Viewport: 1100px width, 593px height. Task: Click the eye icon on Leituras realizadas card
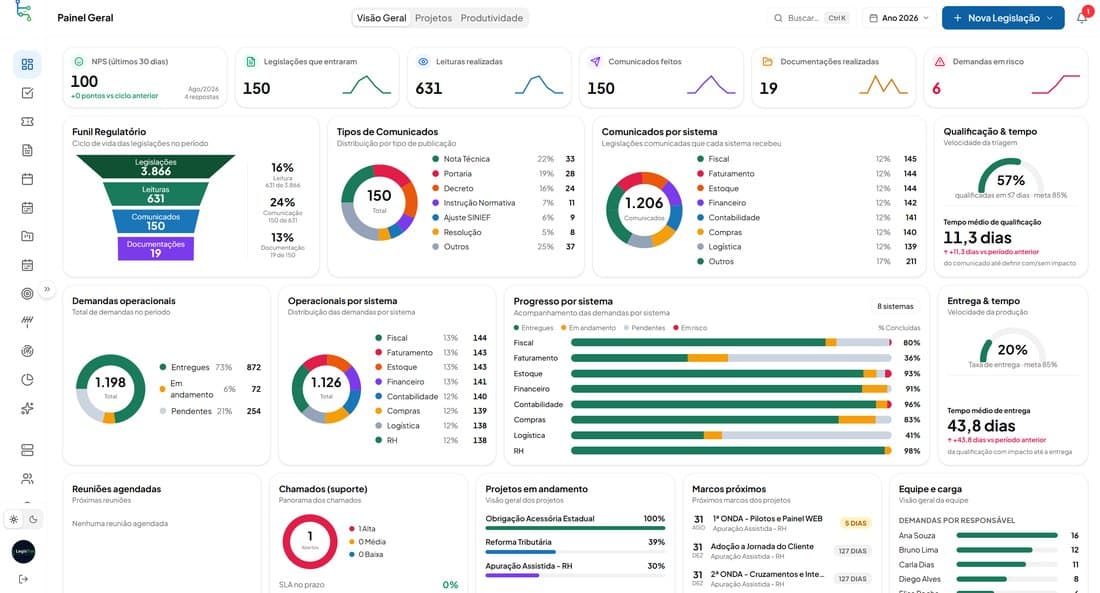(x=423, y=62)
